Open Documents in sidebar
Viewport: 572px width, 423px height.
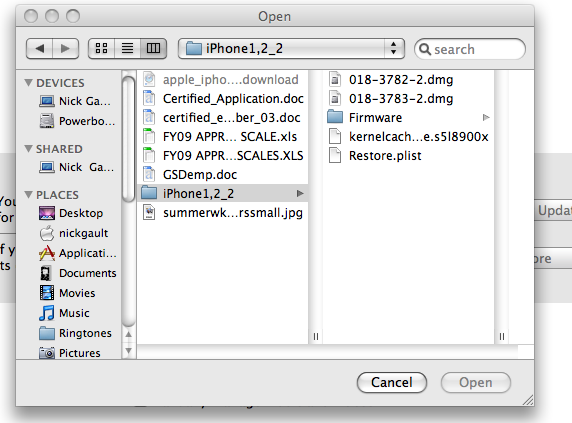(x=78, y=273)
